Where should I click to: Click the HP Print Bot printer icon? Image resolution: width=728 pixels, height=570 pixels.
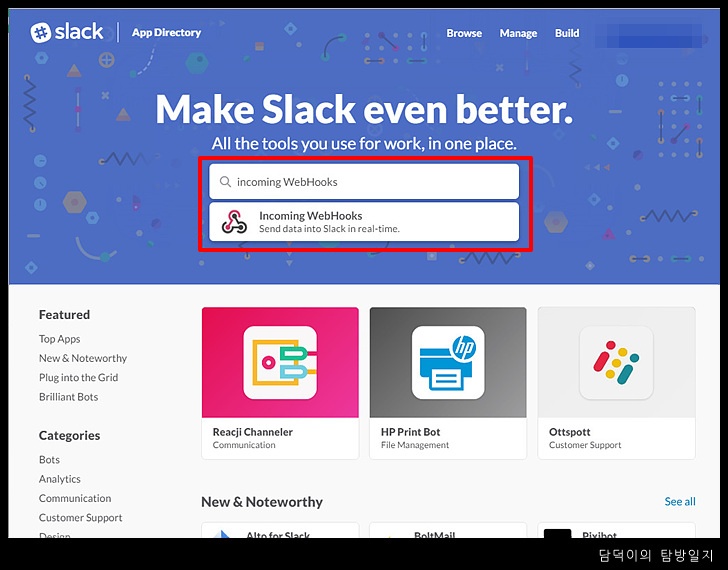click(x=448, y=363)
